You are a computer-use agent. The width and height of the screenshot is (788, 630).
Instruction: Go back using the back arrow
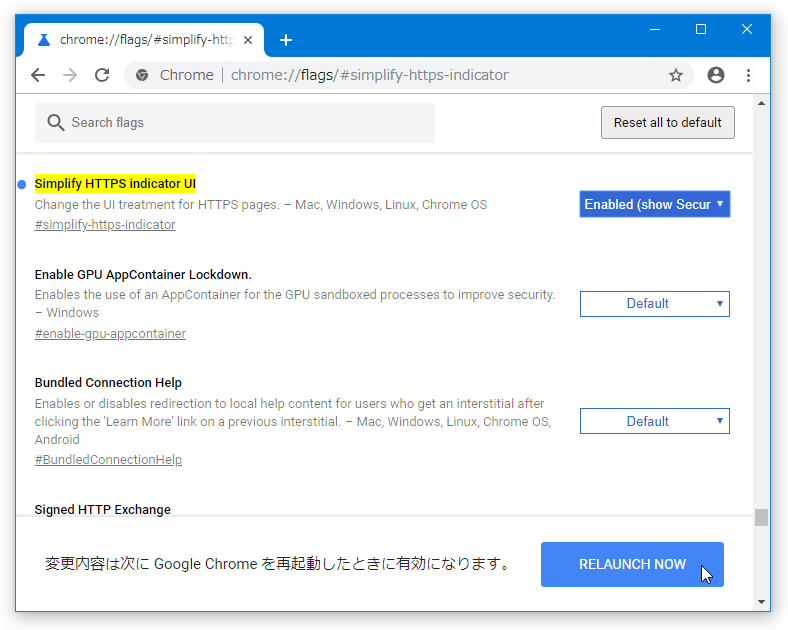pyautogui.click(x=38, y=75)
